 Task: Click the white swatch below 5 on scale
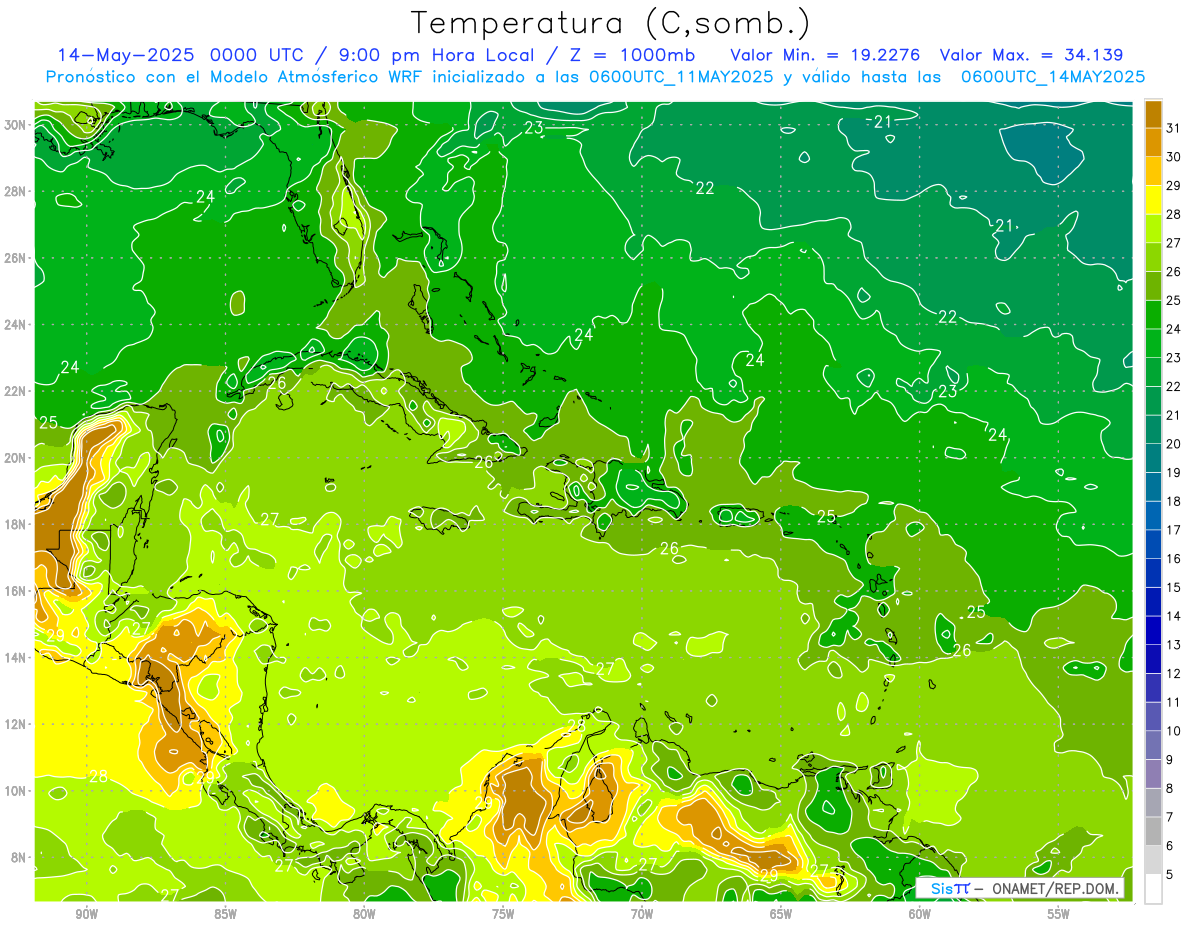(x=1153, y=889)
